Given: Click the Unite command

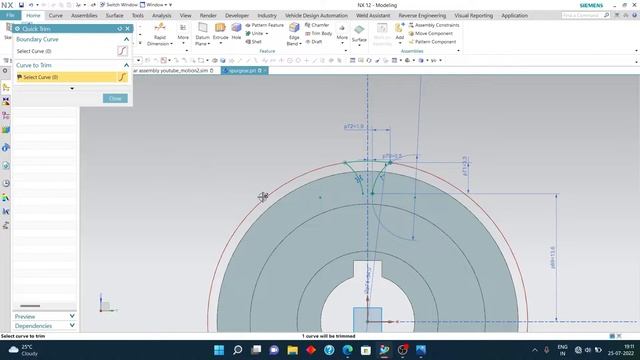Looking at the screenshot, I should click(x=254, y=33).
